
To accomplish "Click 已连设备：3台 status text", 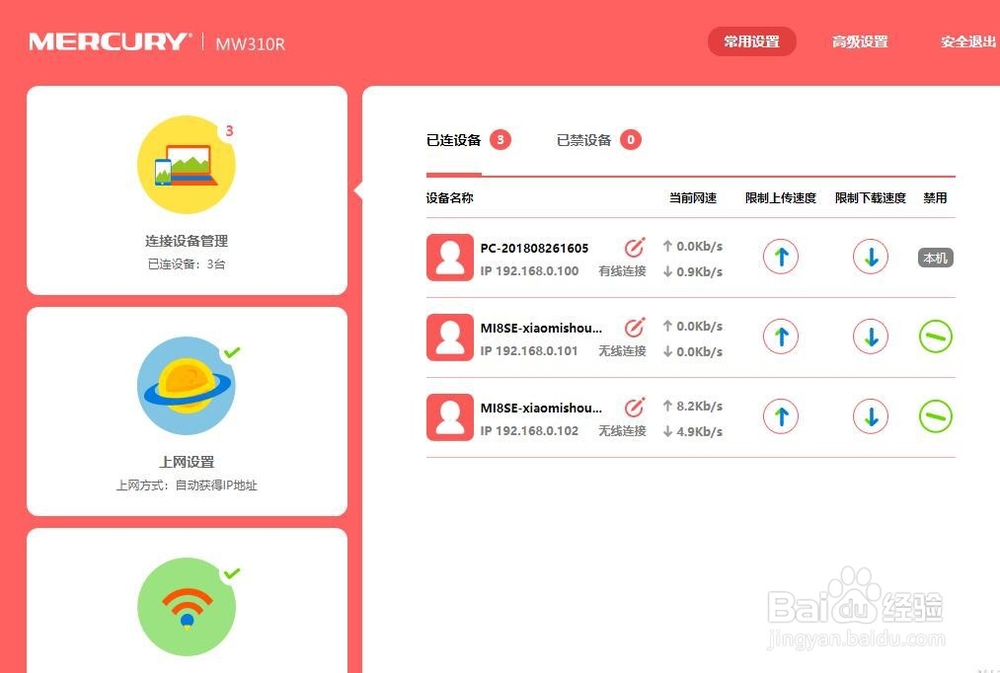I will pyautogui.click(x=186, y=263).
